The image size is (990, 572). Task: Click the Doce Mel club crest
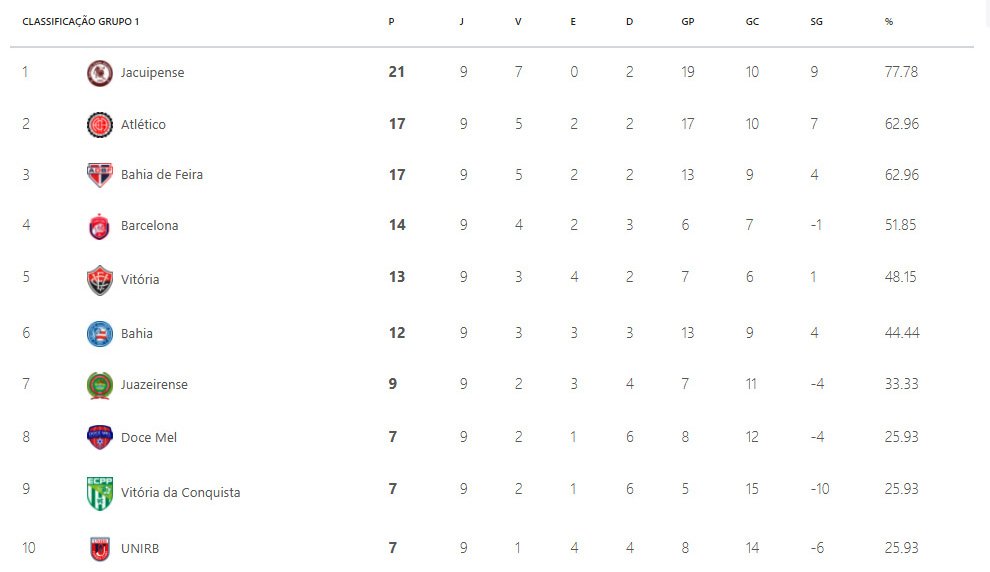point(100,438)
